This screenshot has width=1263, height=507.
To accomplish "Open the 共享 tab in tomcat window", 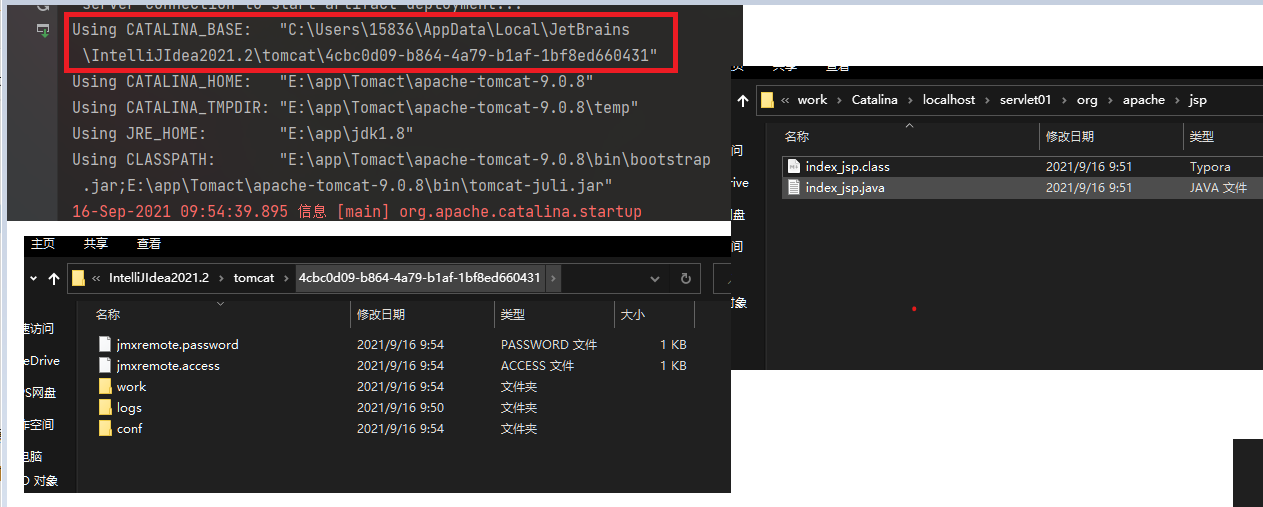I will 96,244.
